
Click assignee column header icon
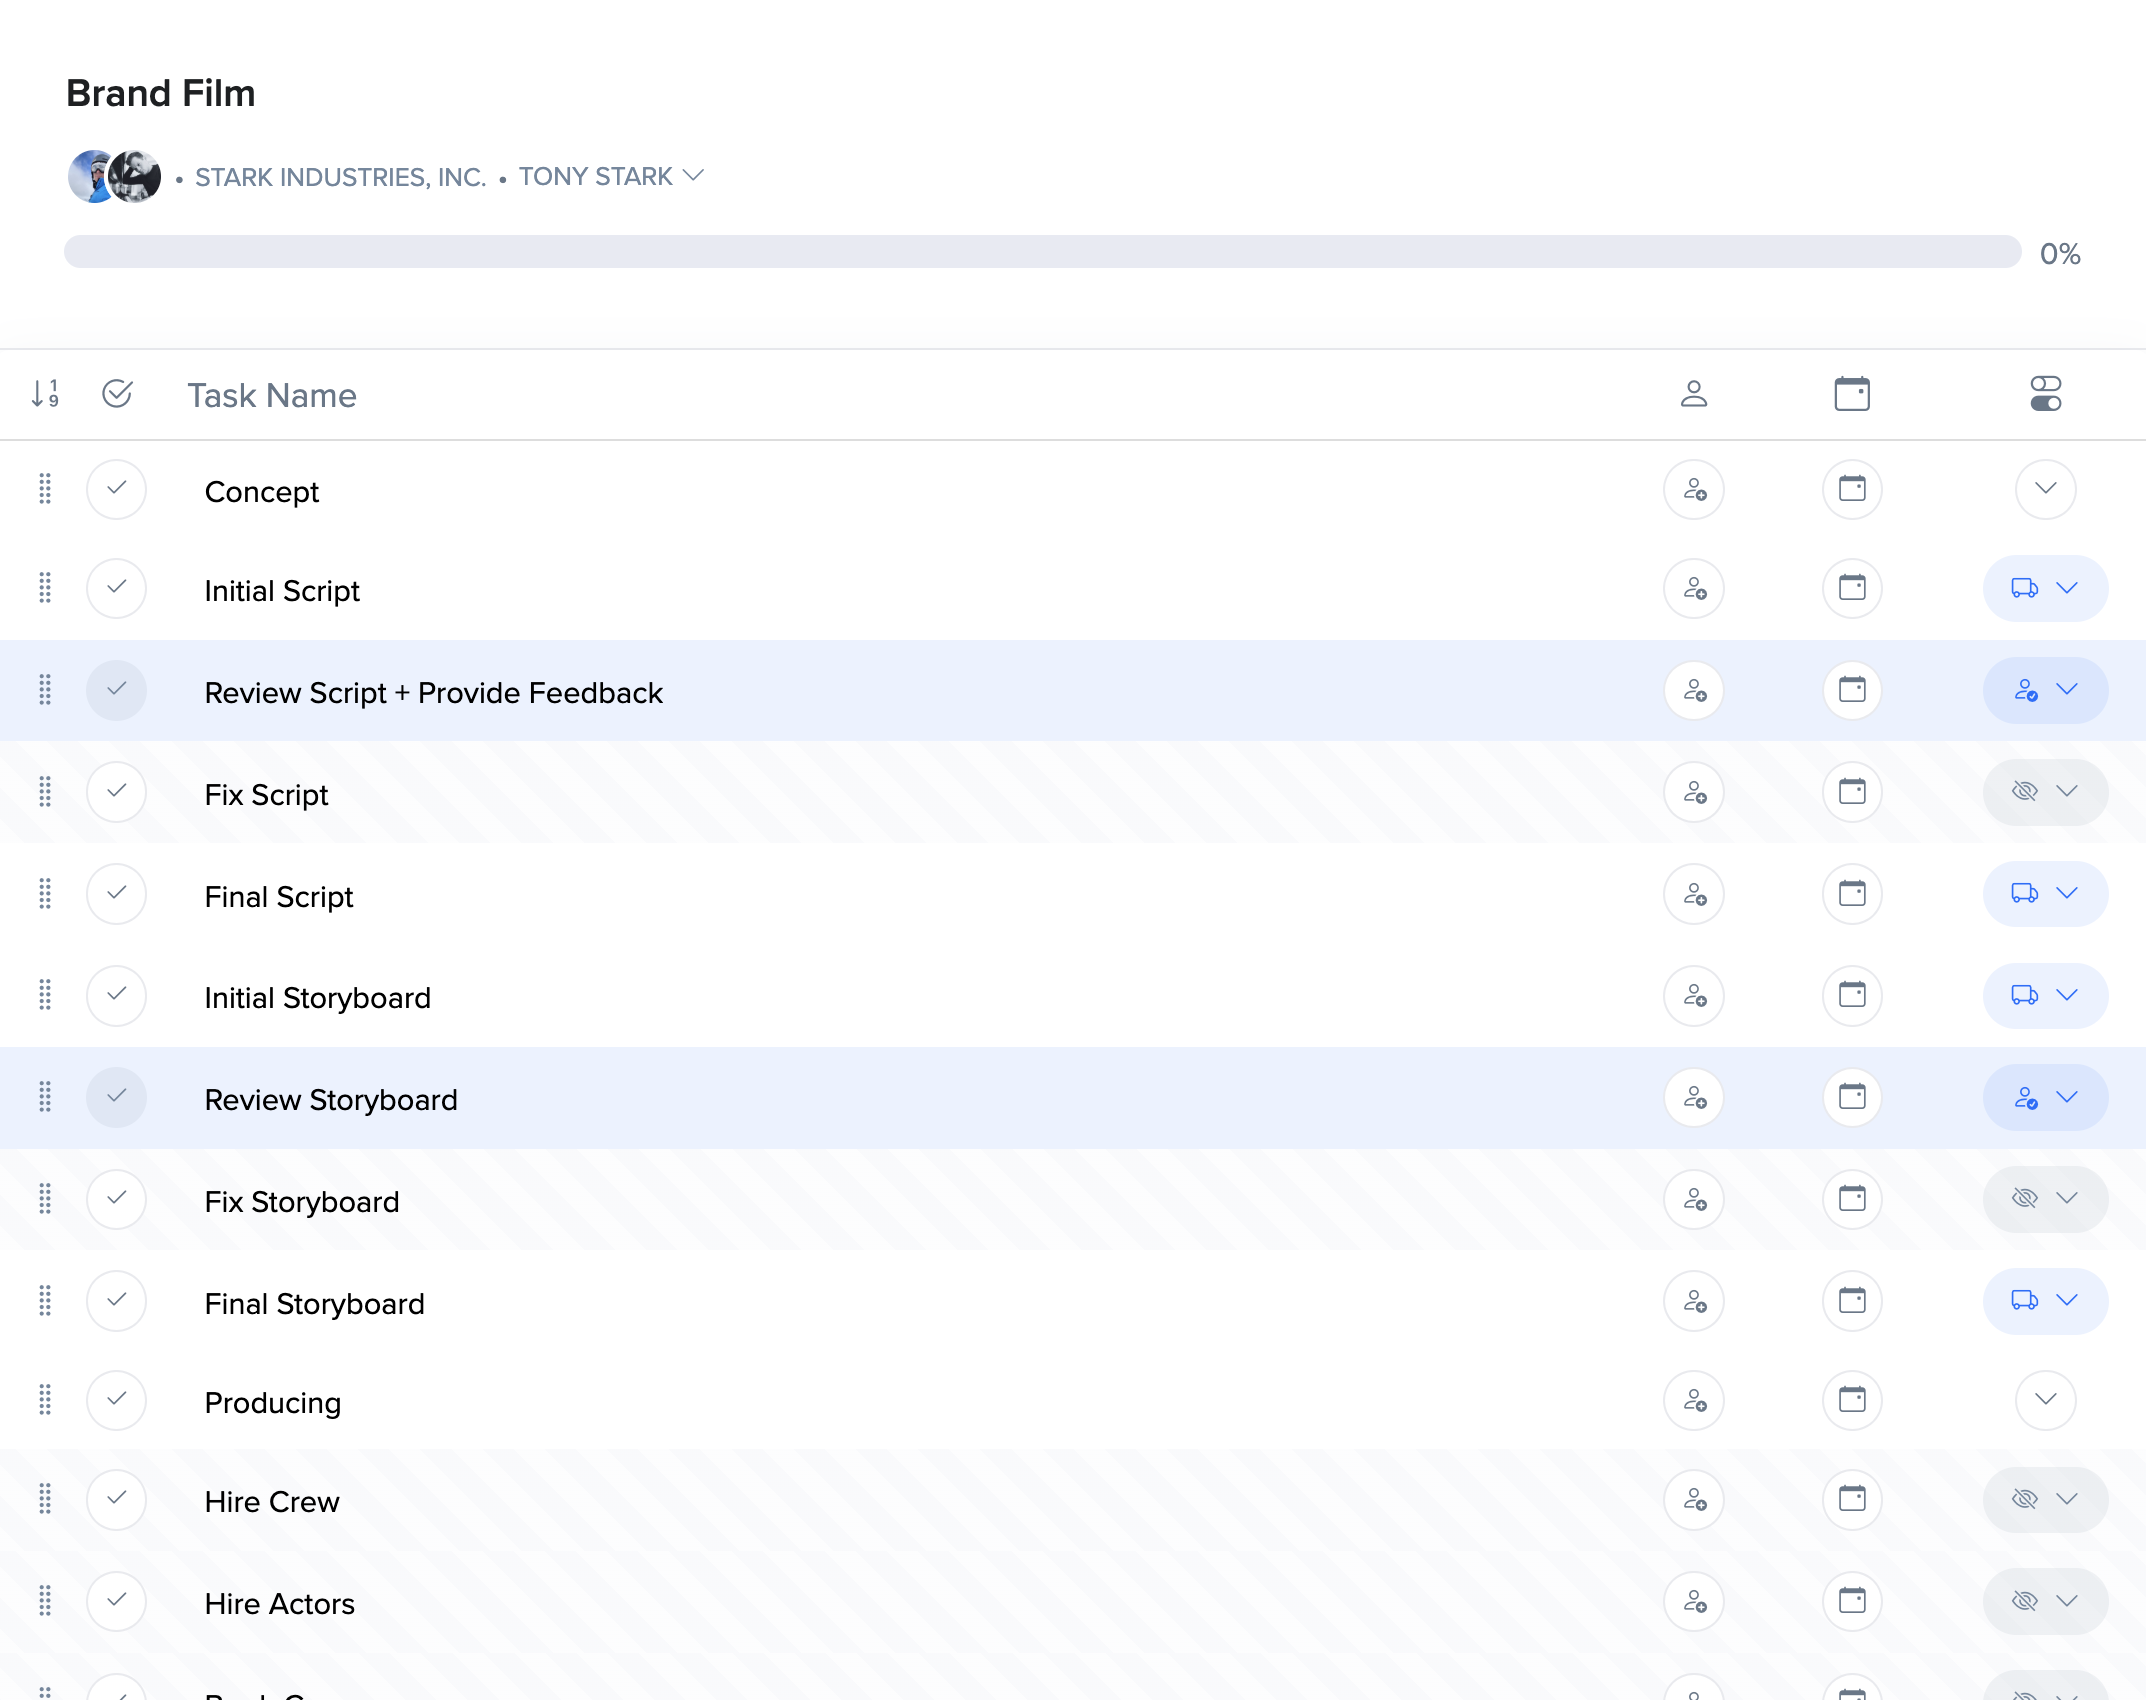[x=1693, y=394]
